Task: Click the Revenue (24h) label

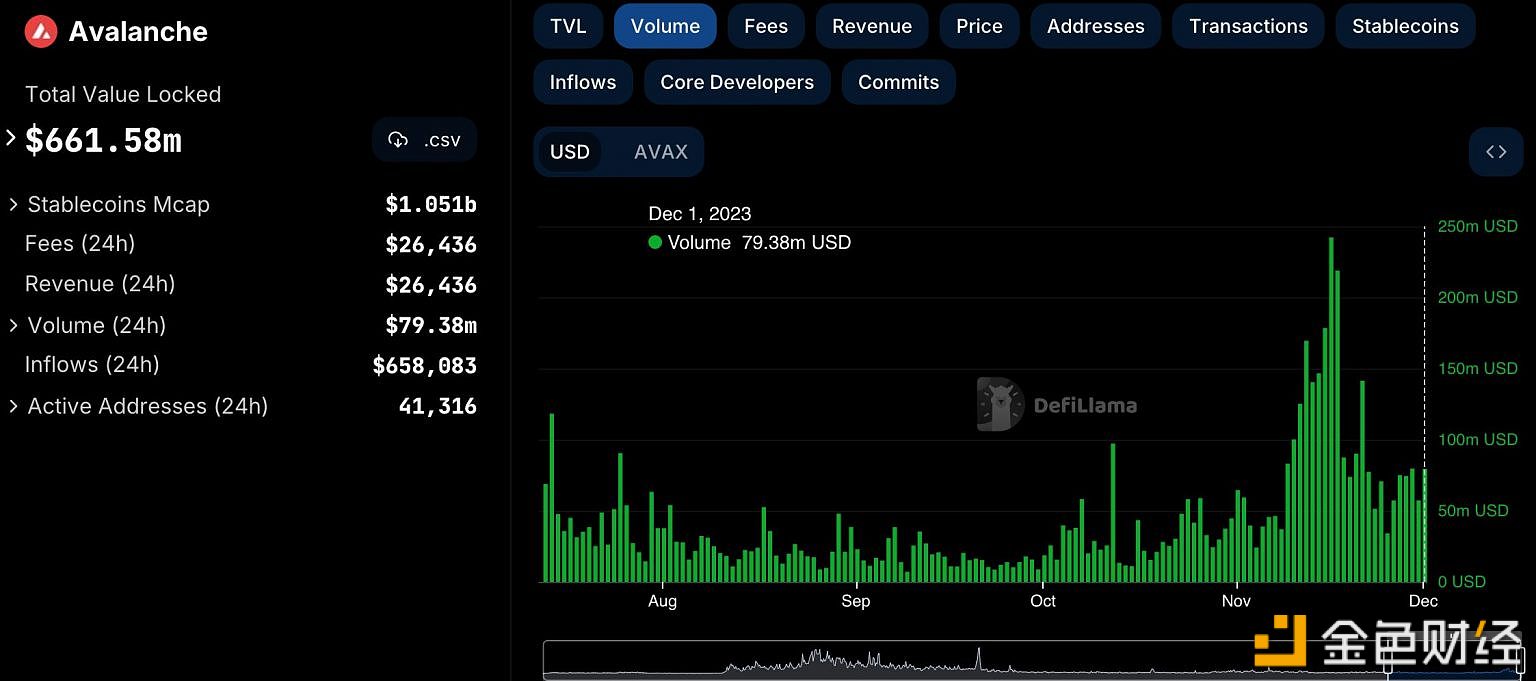Action: coord(100,284)
